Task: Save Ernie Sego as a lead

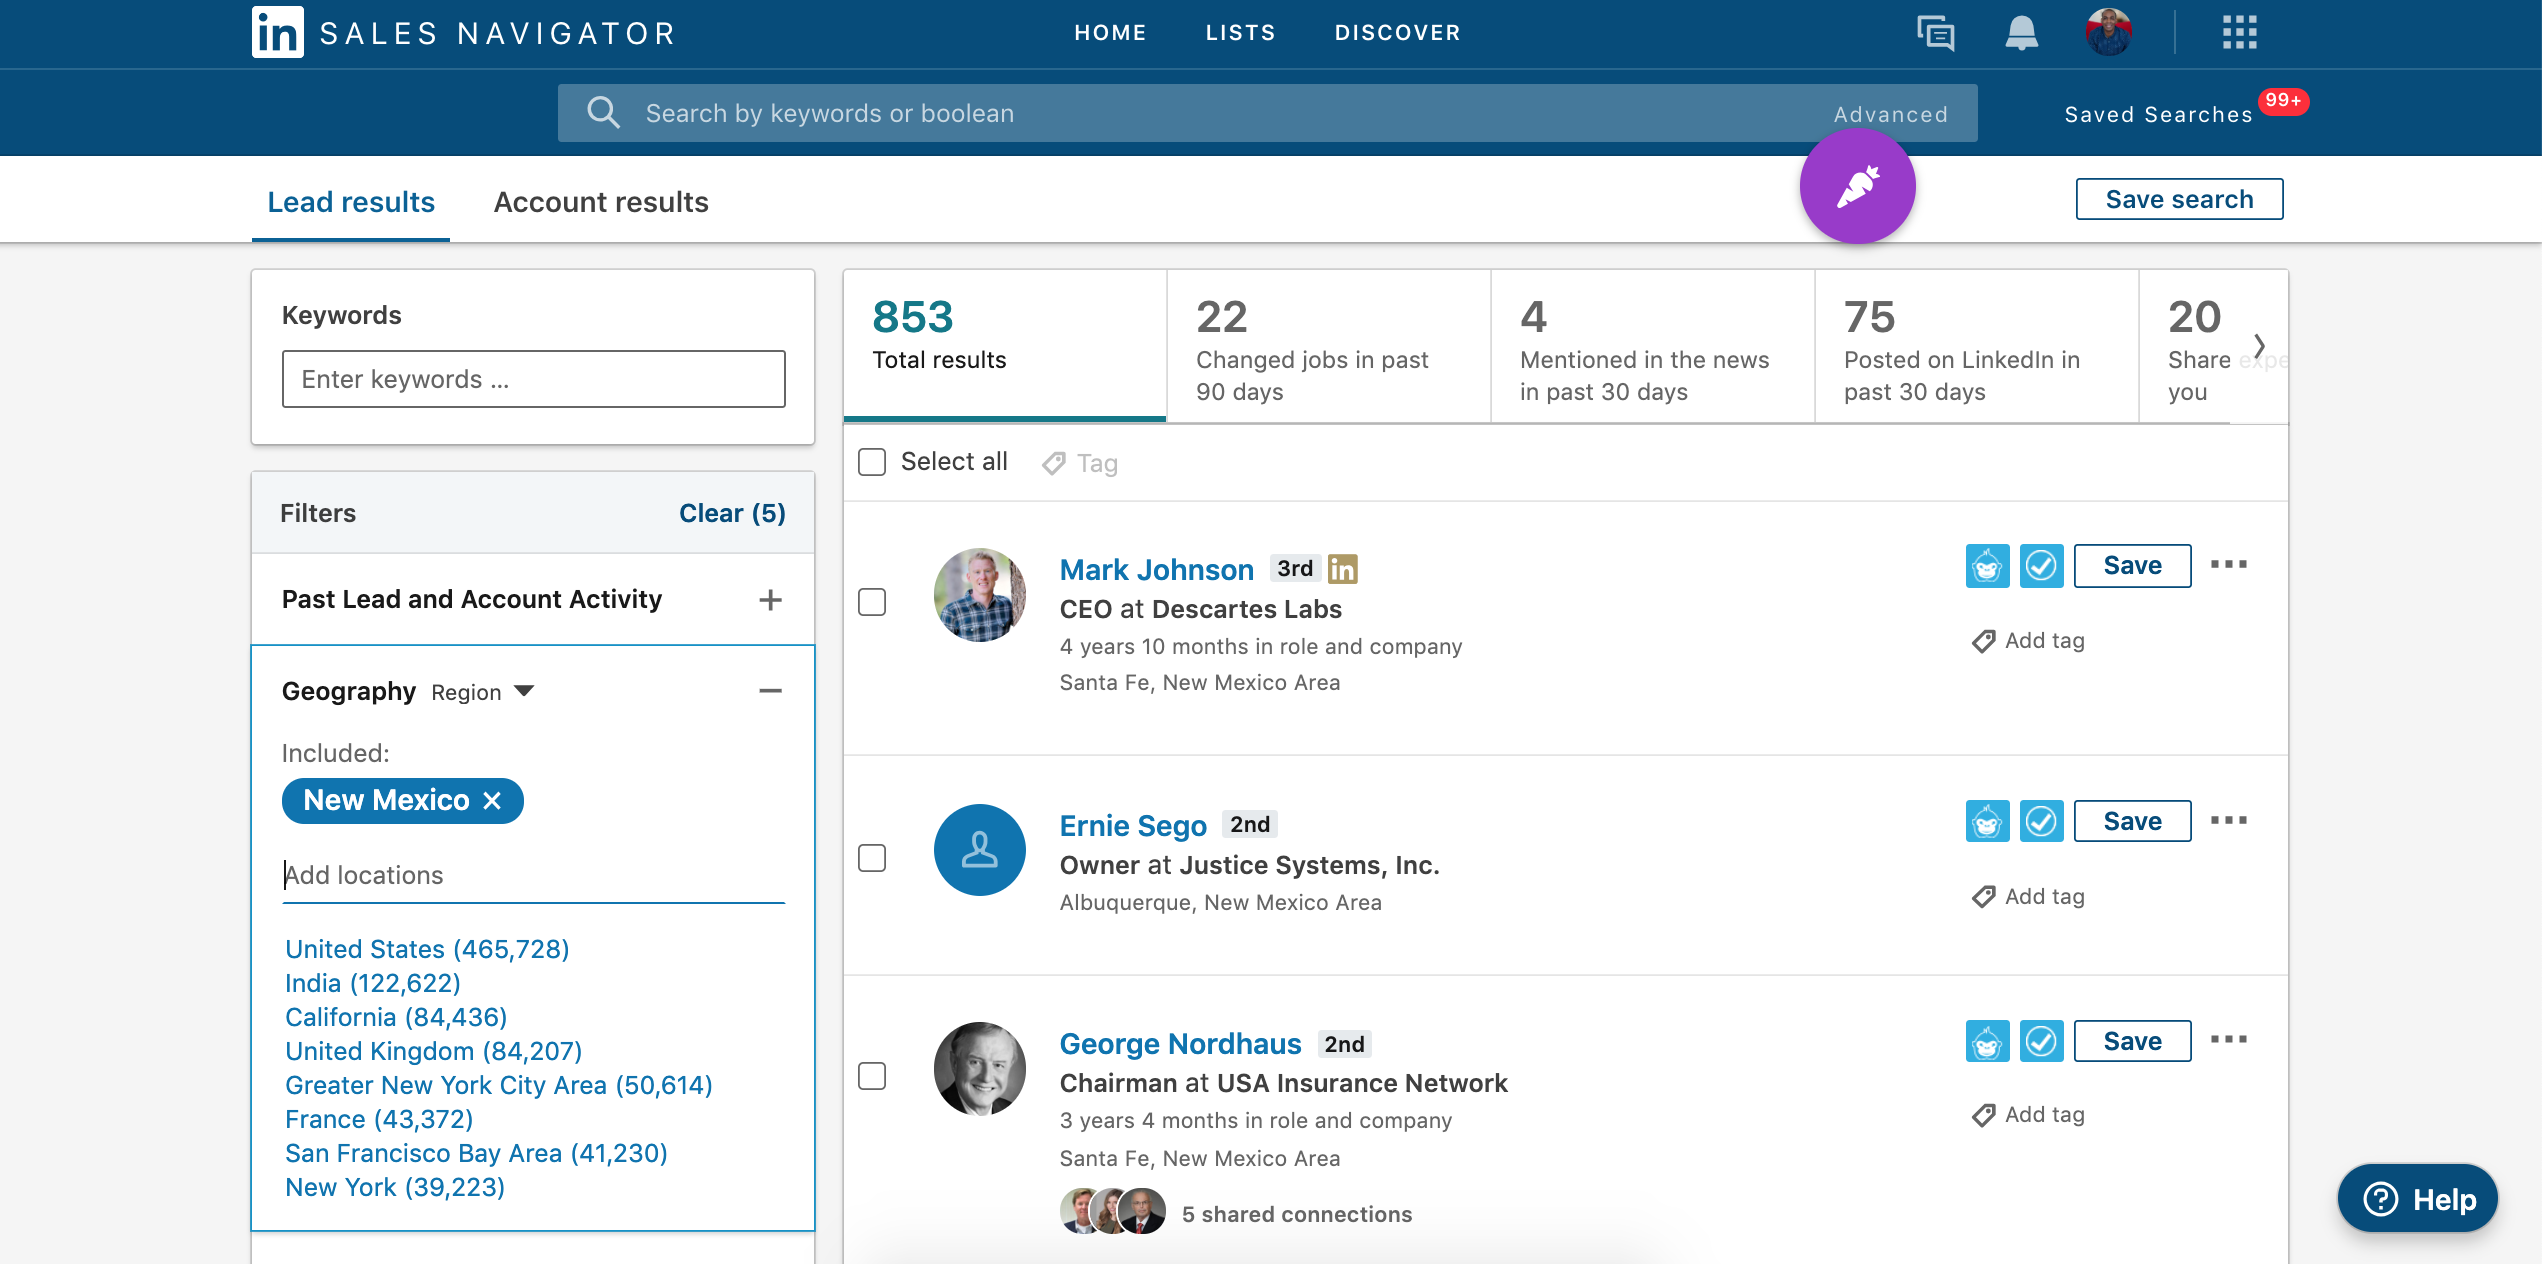Action: [2132, 821]
